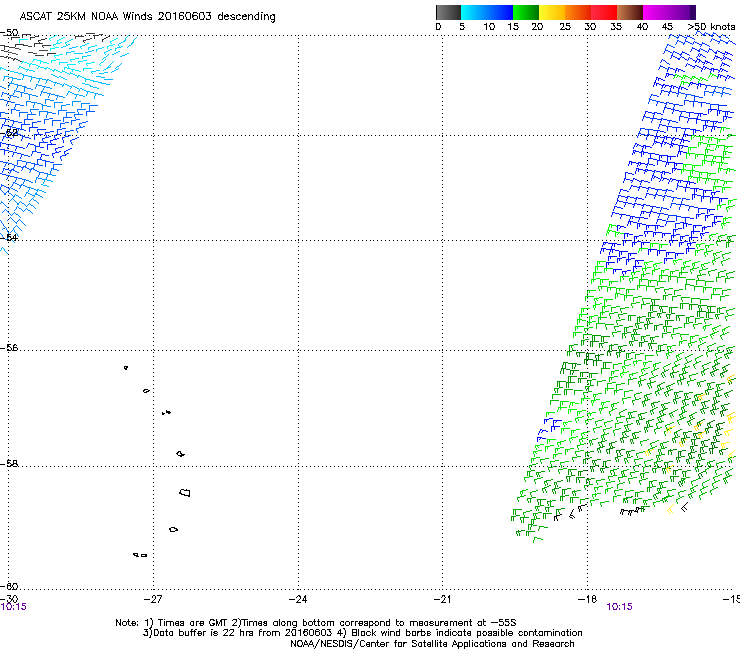The width and height of the screenshot is (740, 650).
Task: Click the green 15-20 knots legend color
Action: pyautogui.click(x=526, y=12)
